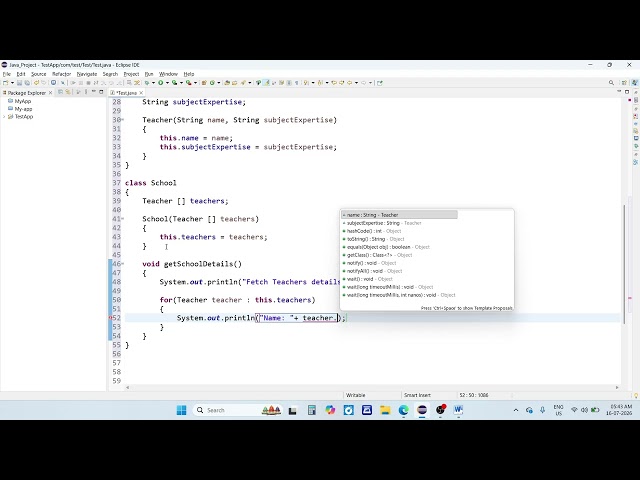
Task: Open the New Java Class dropdown arrow
Action: click(219, 83)
